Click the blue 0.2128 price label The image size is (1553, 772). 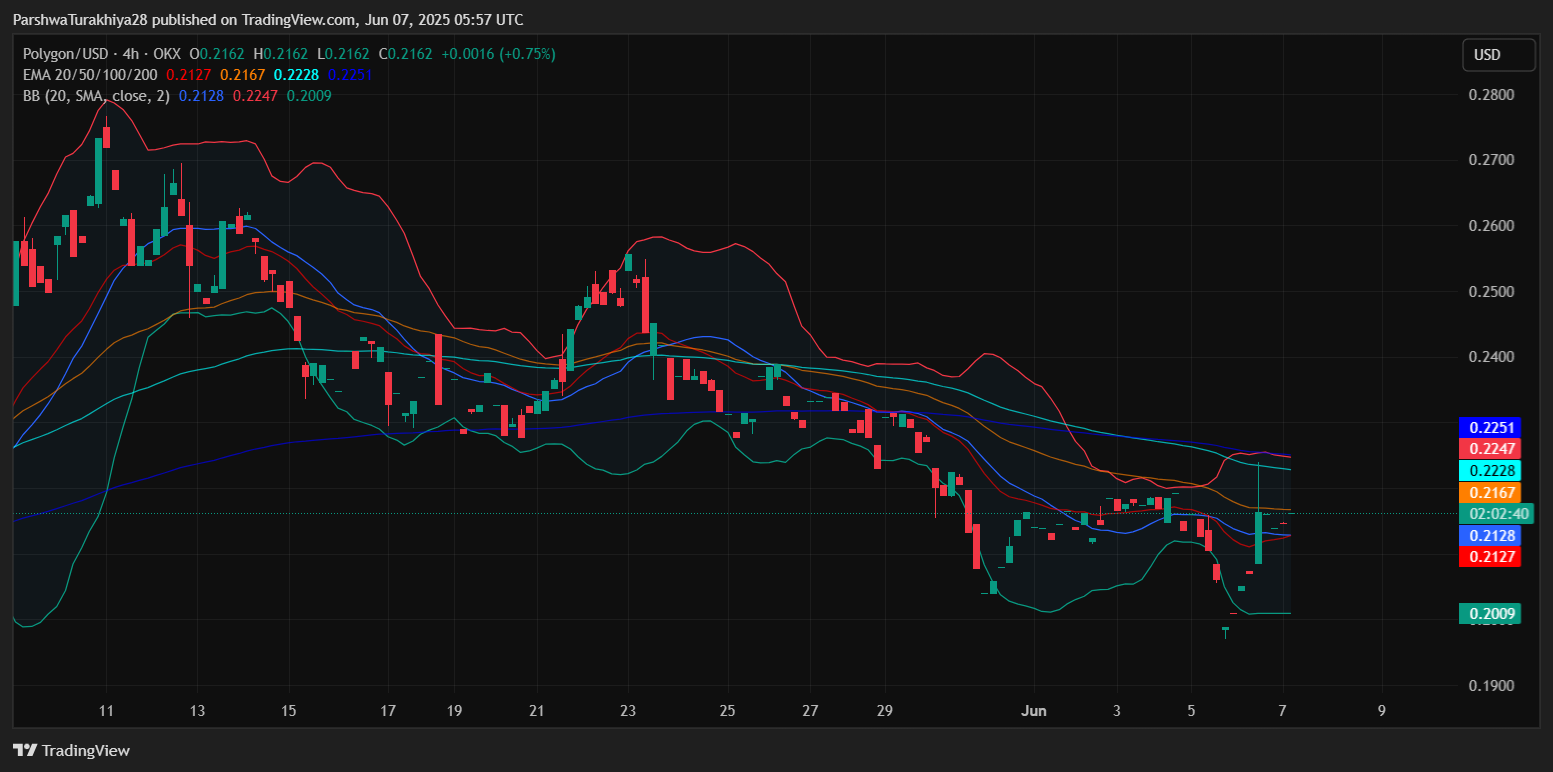[1489, 536]
